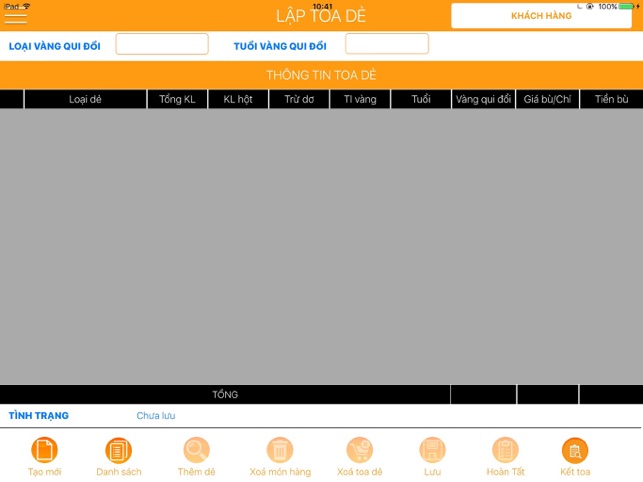This screenshot has width=643, height=482.
Task: Tap the Thêm dẻ magnifier icon
Action: click(196, 450)
